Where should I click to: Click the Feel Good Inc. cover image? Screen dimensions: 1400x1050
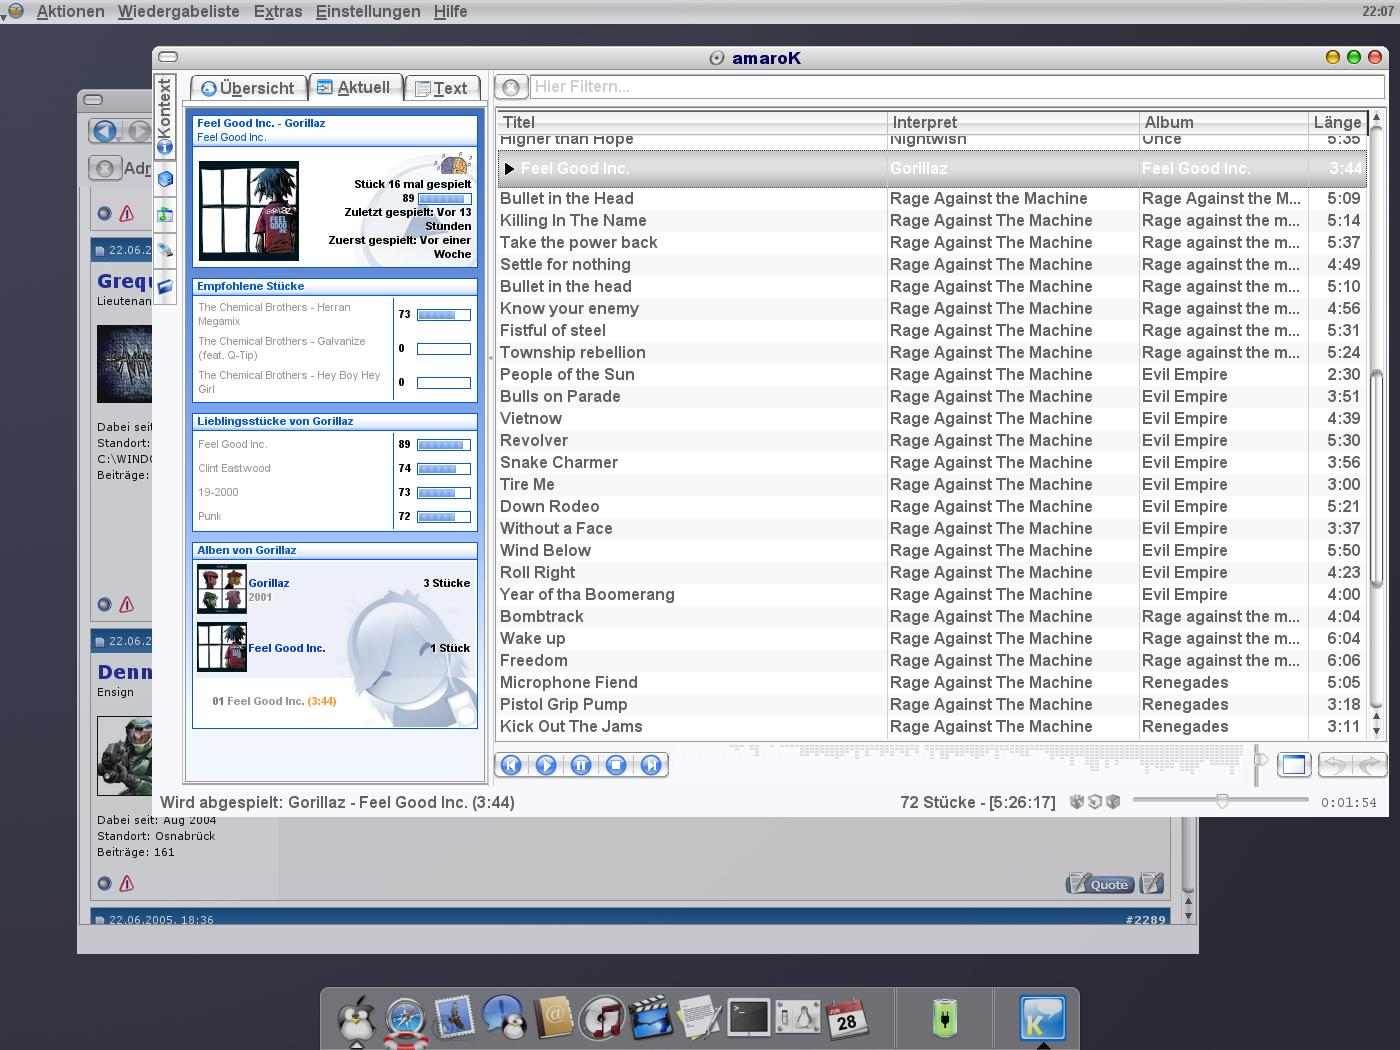coord(249,211)
